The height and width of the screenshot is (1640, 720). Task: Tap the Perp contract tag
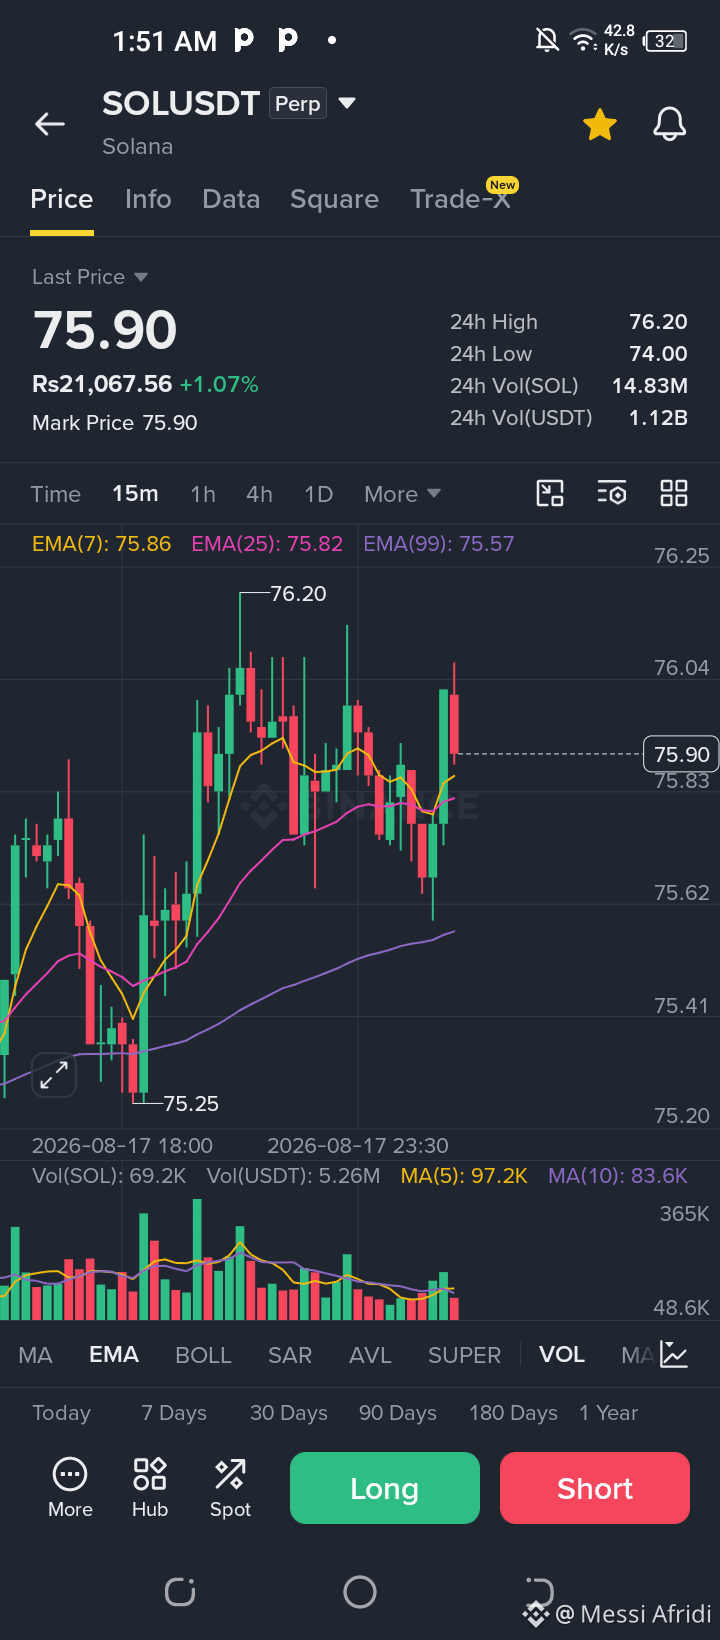298,104
